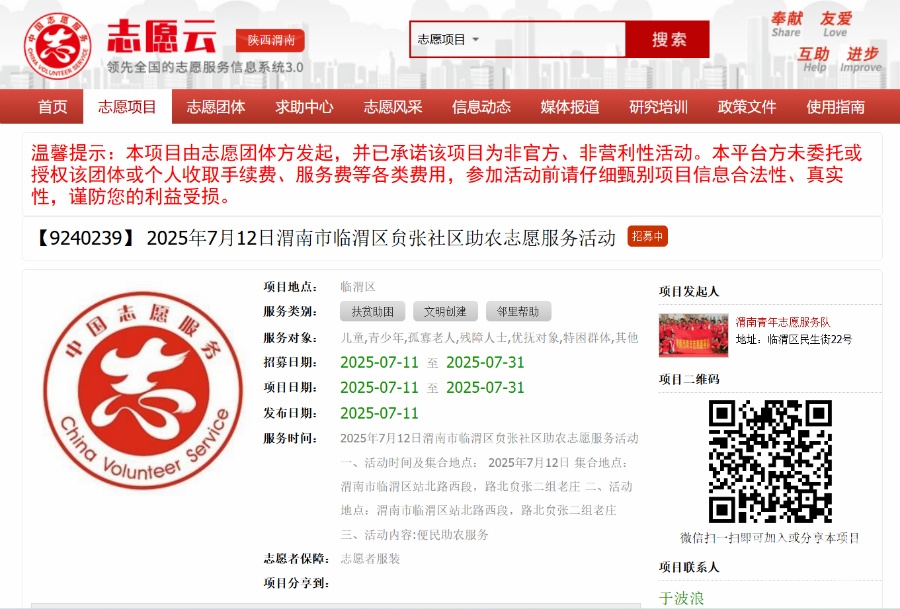Open the 志愿风采 menu item
The image size is (900, 609).
point(393,107)
